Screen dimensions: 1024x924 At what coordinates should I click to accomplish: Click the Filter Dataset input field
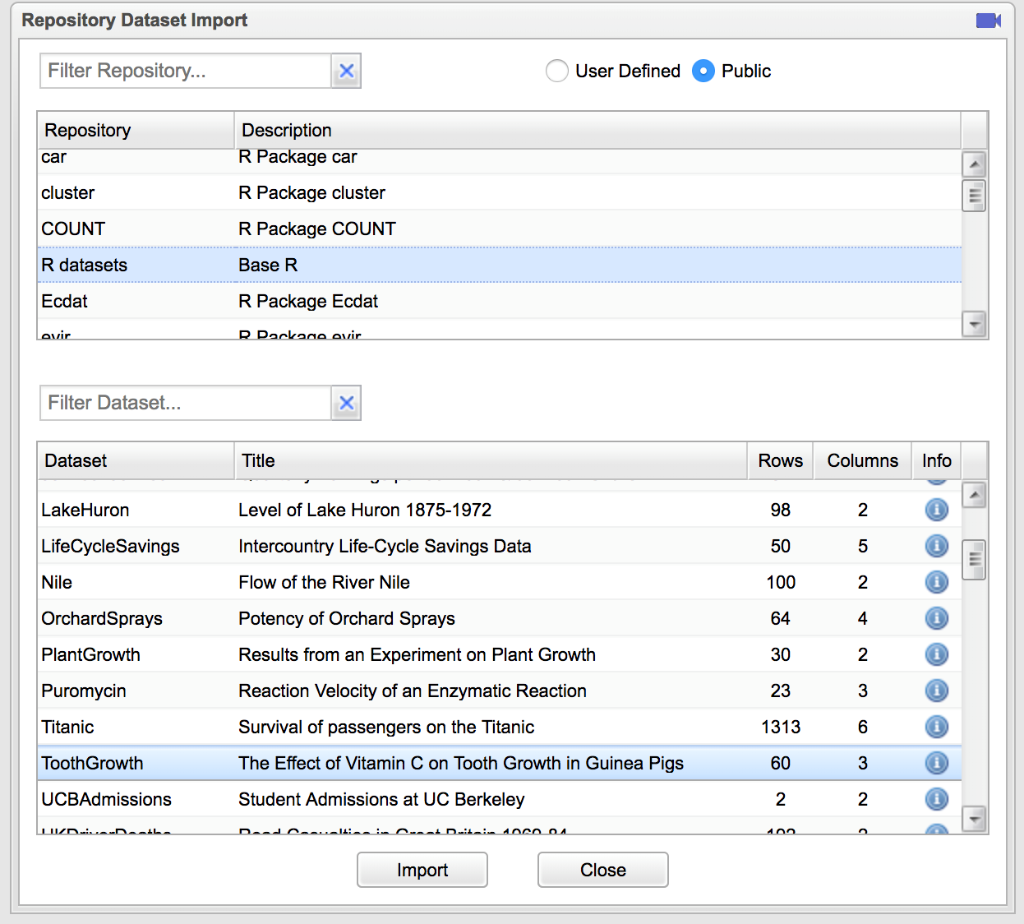pos(186,403)
